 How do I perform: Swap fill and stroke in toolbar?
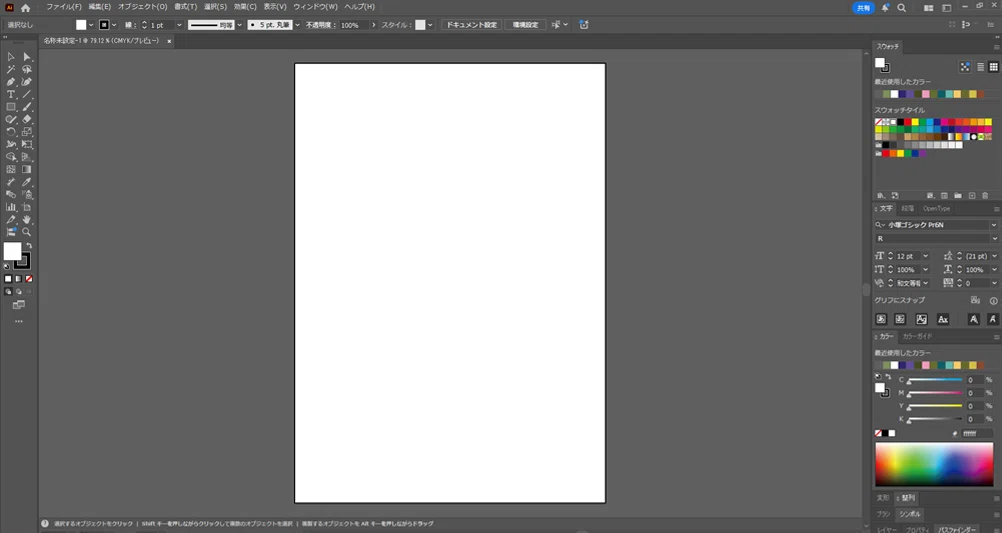tap(29, 245)
